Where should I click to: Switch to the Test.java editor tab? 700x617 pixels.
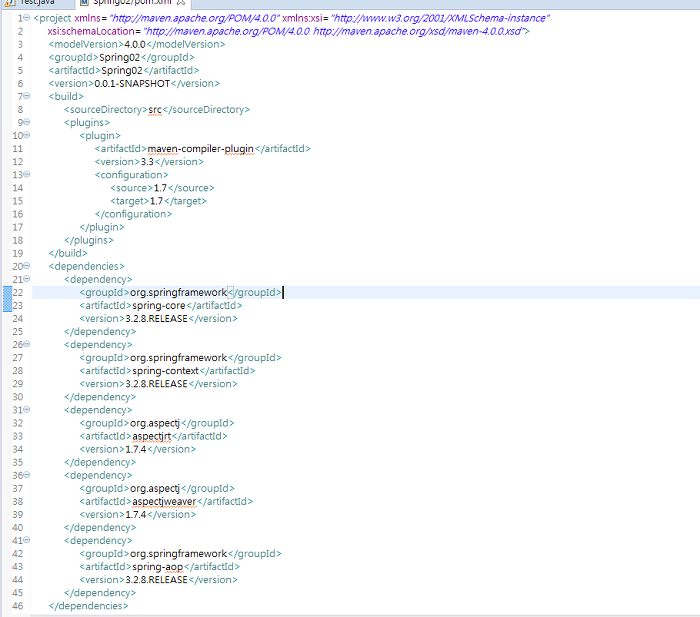38,3
